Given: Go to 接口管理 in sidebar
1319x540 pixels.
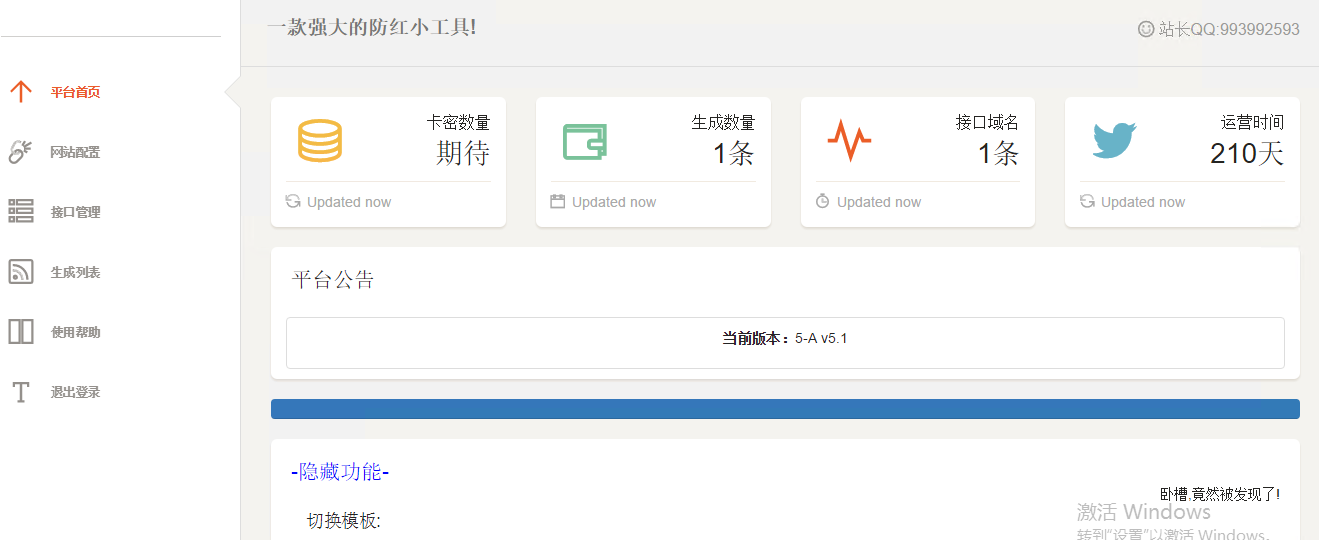Looking at the screenshot, I should 76,212.
